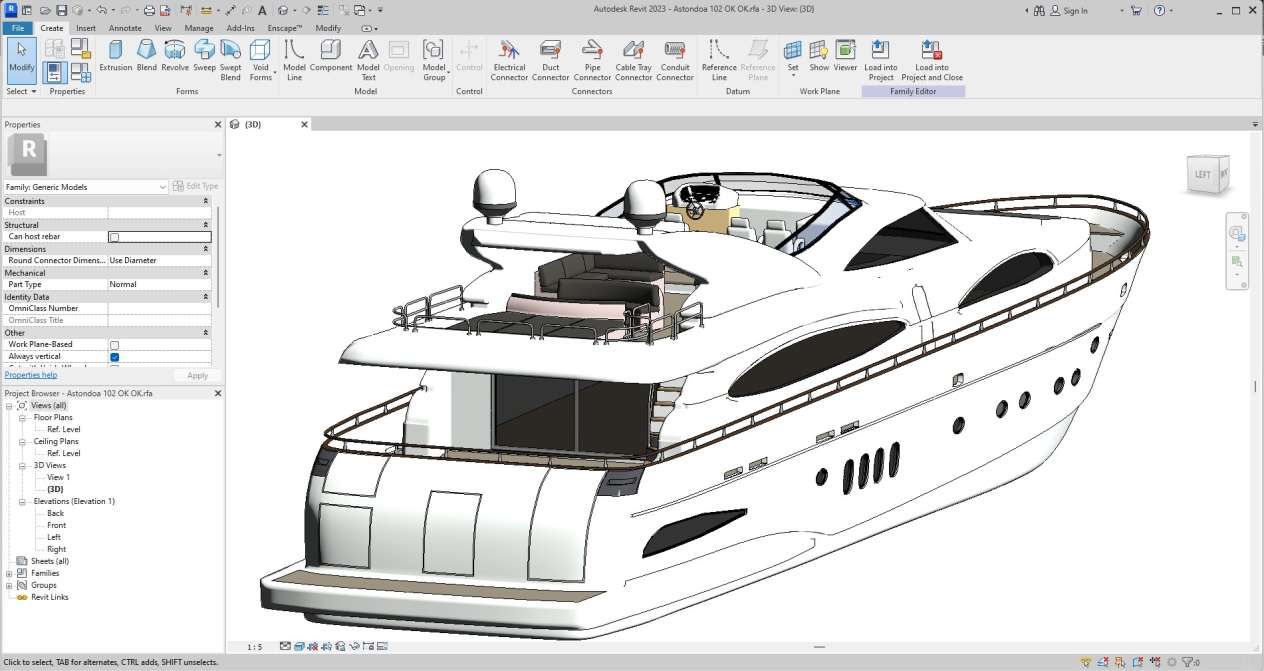Screen dimensions: 1264x671
Task: Click the OmniClass Number field
Action: 159,309
